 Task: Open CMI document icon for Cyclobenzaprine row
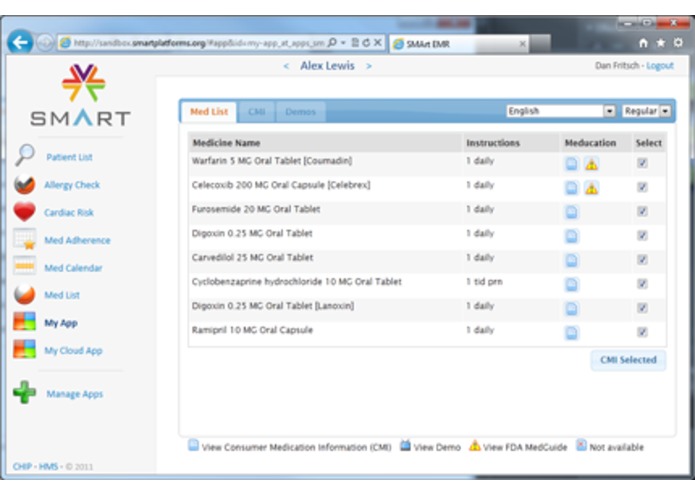pos(572,284)
